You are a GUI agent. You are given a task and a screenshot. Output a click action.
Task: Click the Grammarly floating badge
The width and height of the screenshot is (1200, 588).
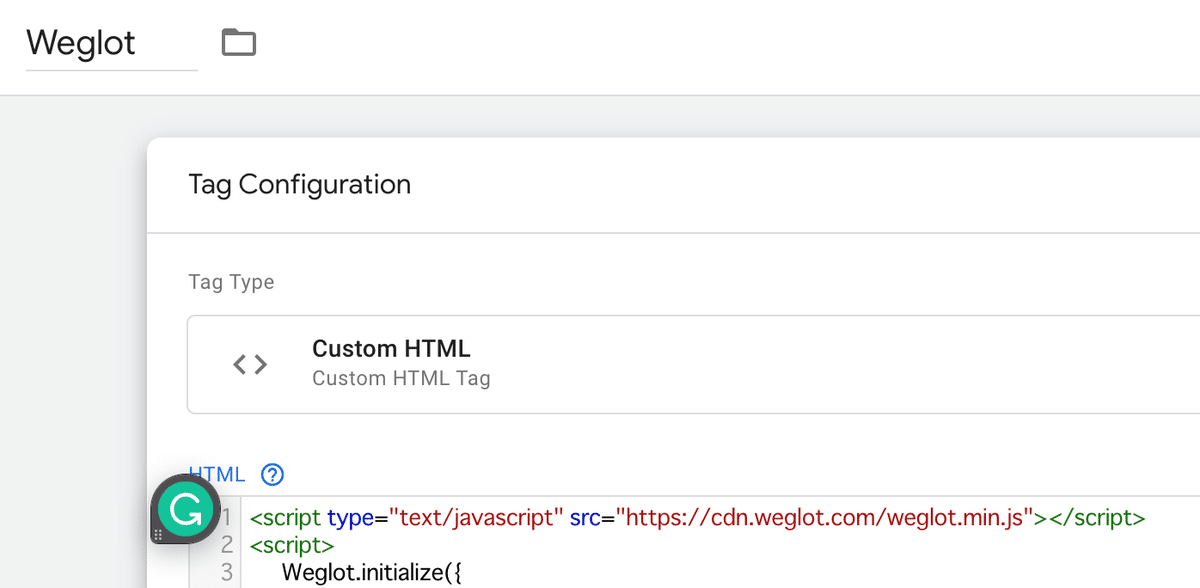tap(185, 510)
